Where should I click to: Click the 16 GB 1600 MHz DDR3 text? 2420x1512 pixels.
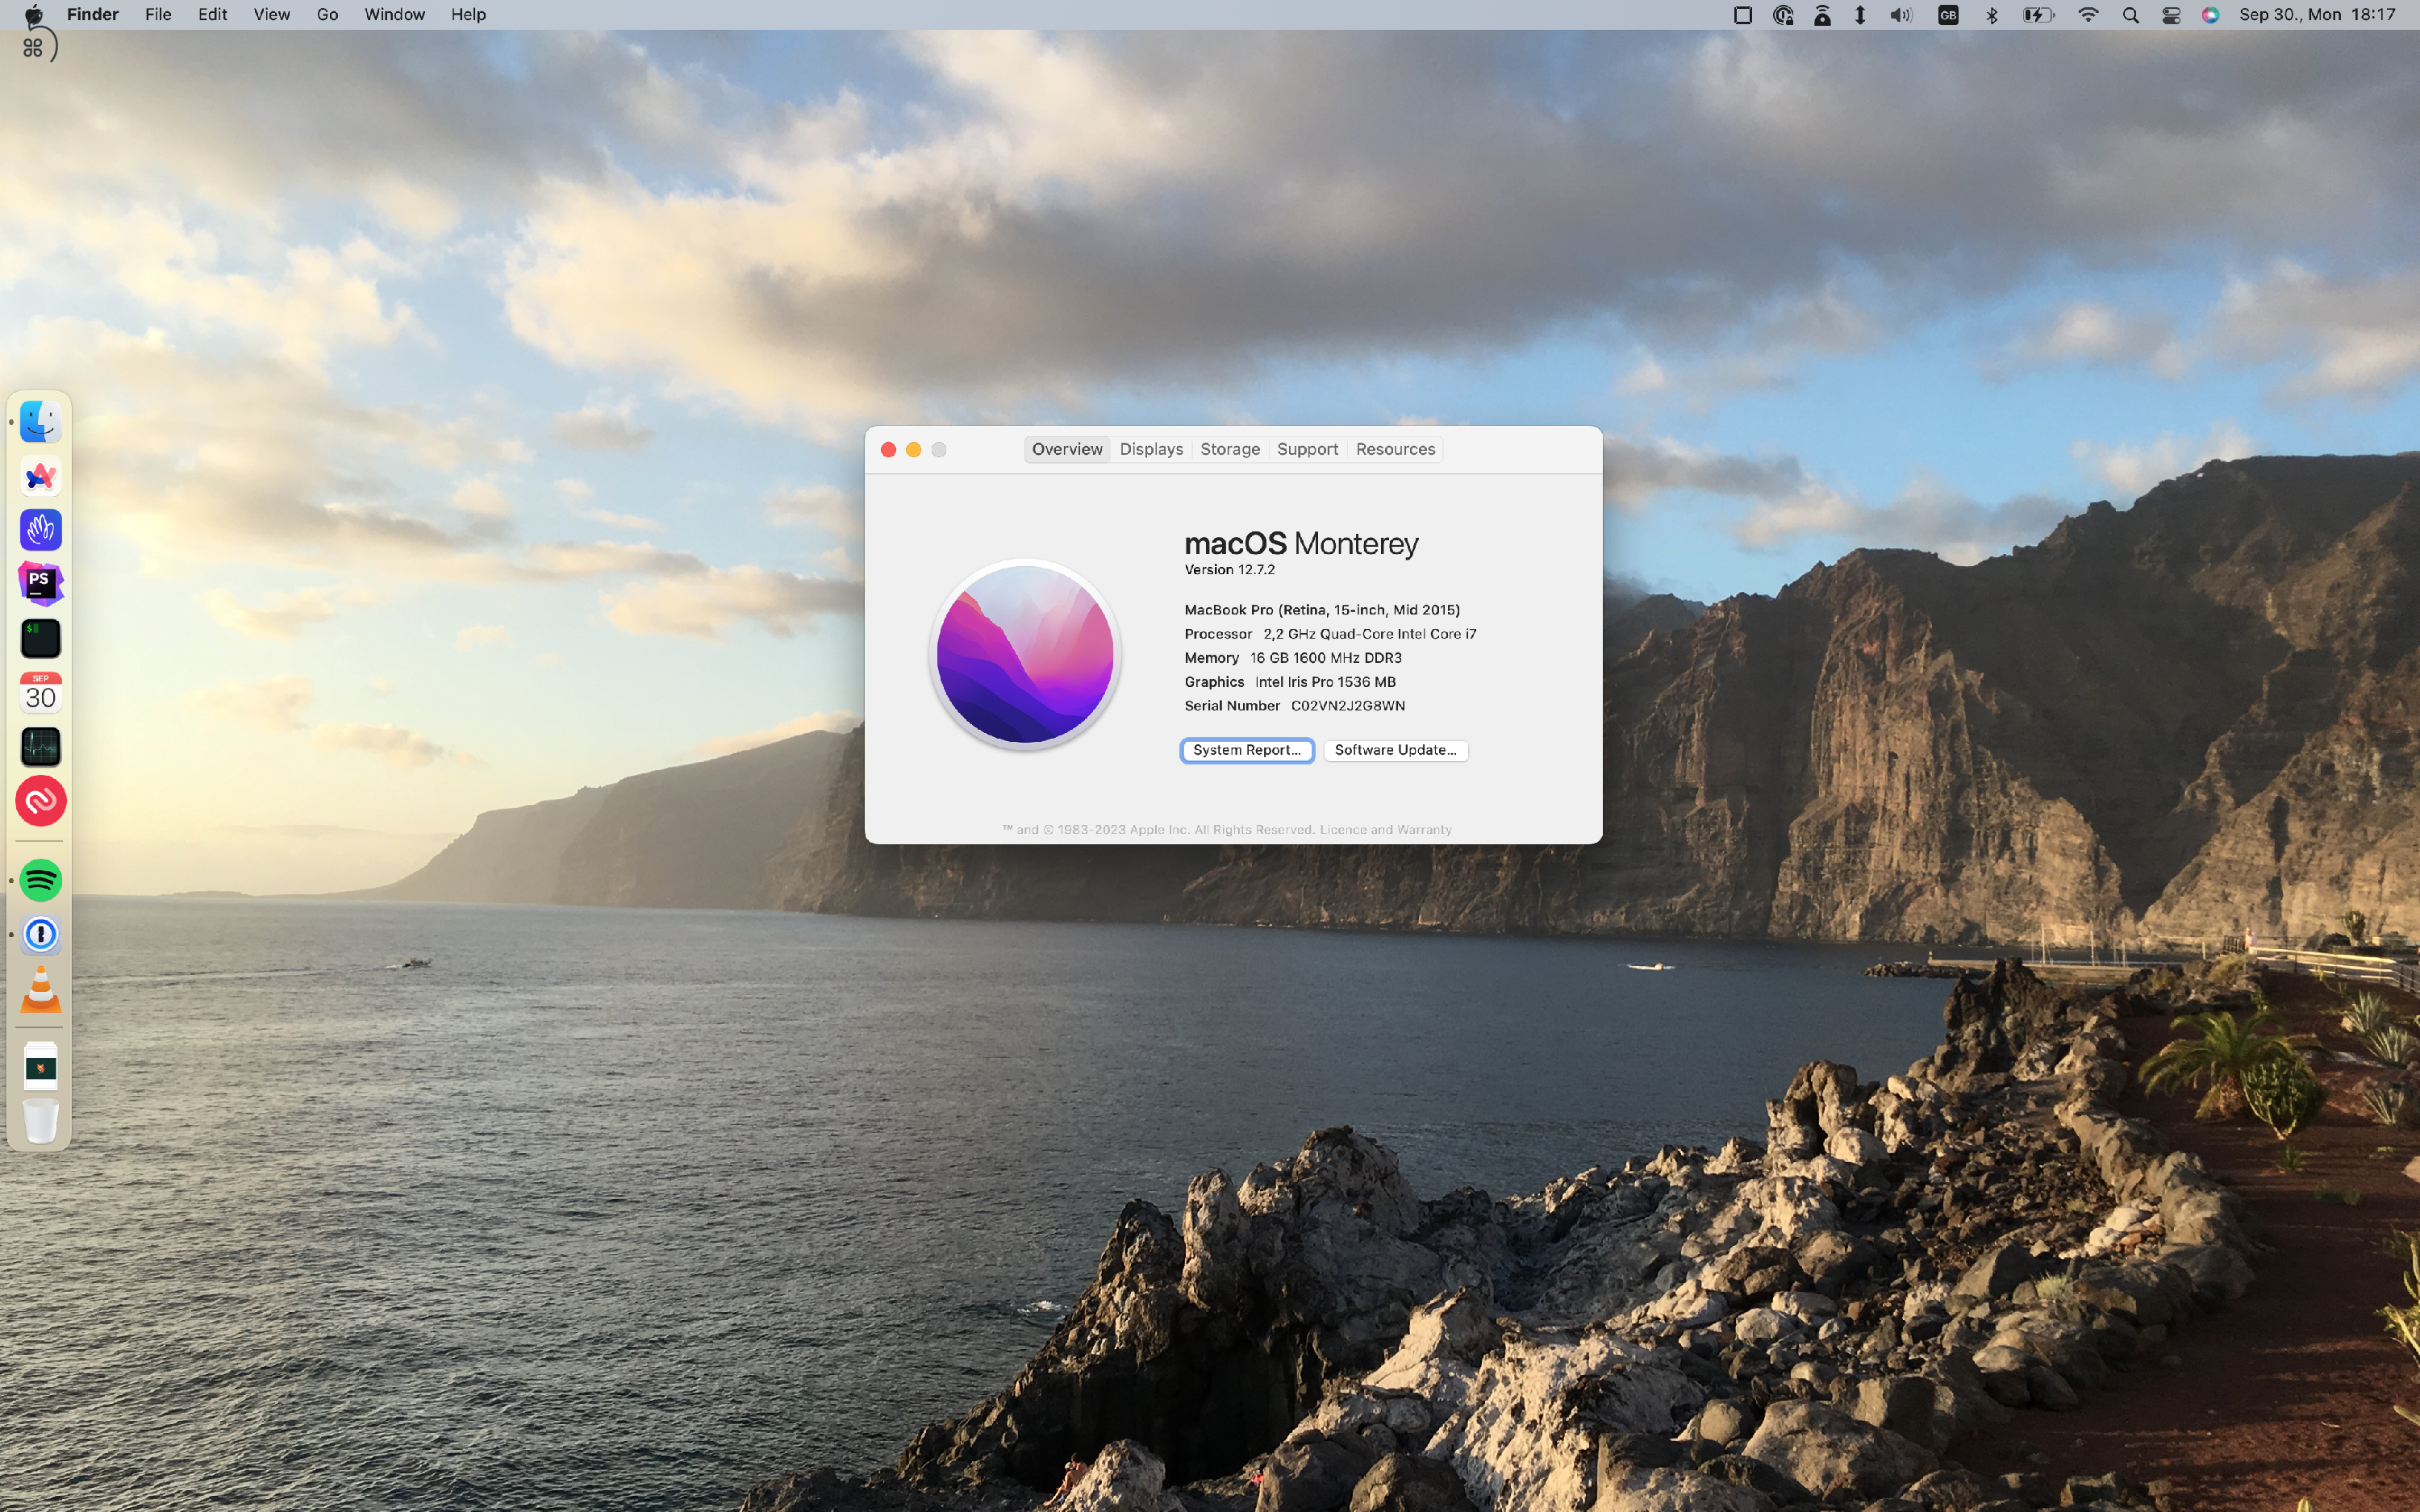coord(1326,658)
